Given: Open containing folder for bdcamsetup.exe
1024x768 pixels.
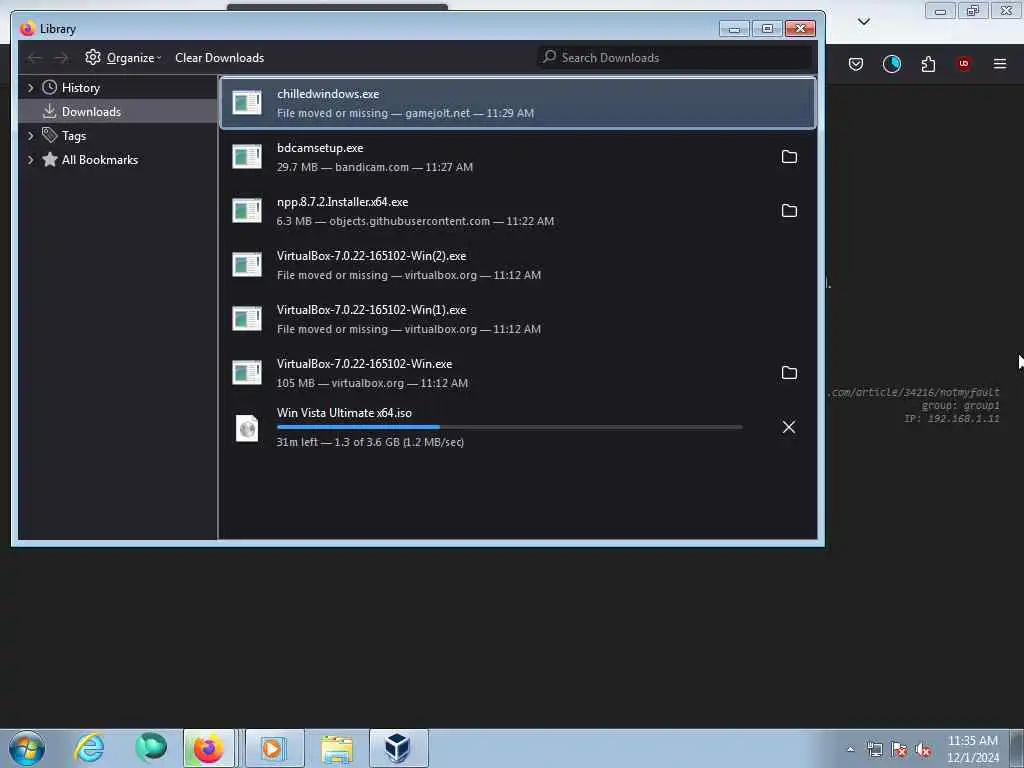Looking at the screenshot, I should 789,157.
